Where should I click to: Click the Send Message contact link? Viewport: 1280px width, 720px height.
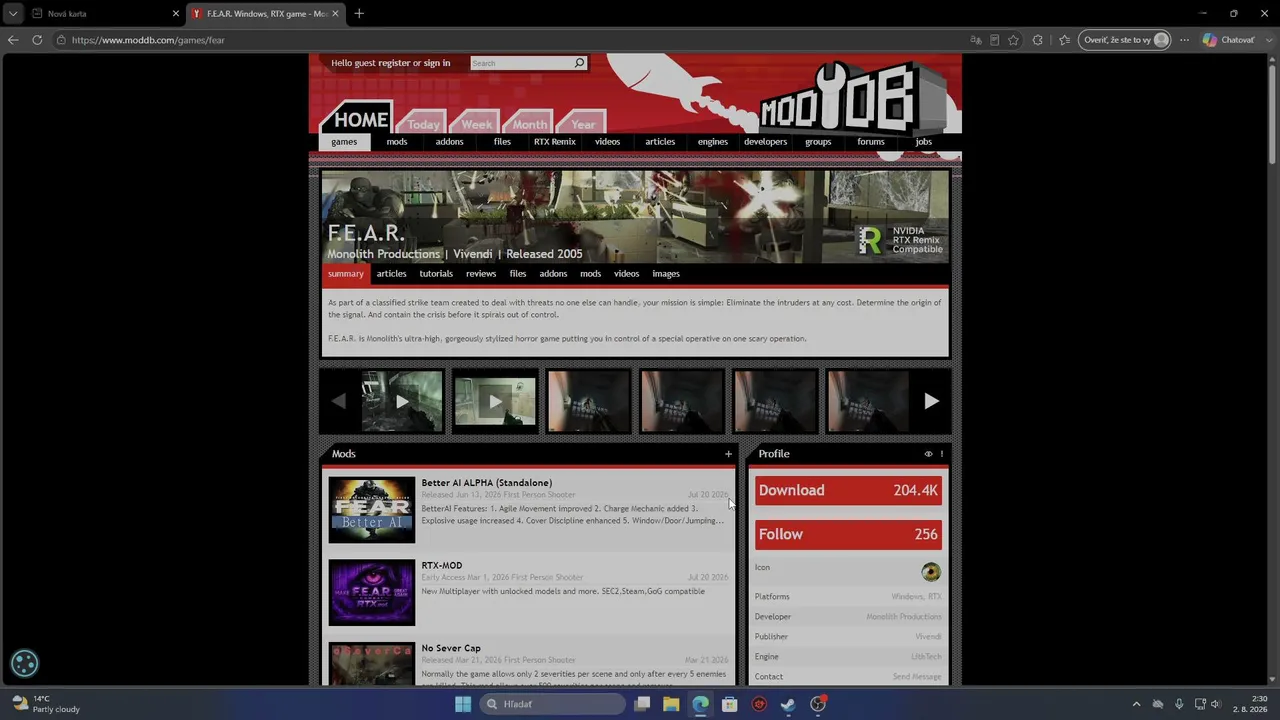[x=917, y=677]
